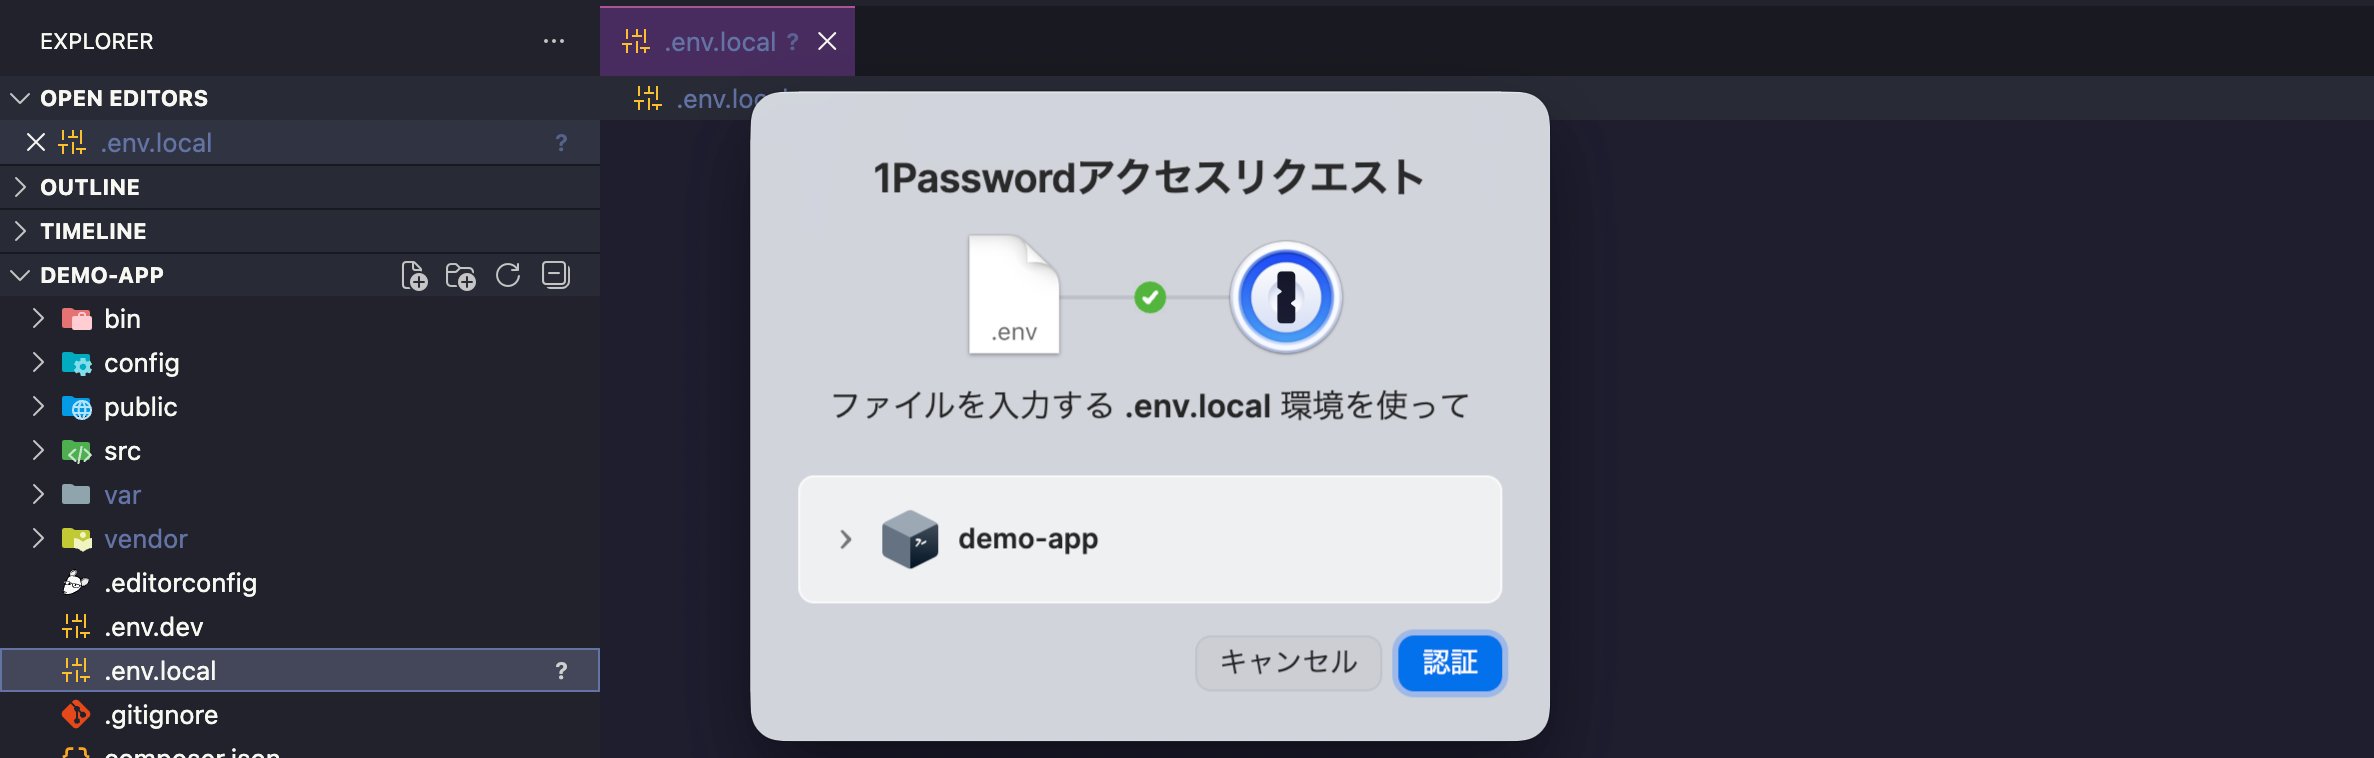The height and width of the screenshot is (758, 2374).
Task: Open the .gitignore file
Action: [161, 715]
